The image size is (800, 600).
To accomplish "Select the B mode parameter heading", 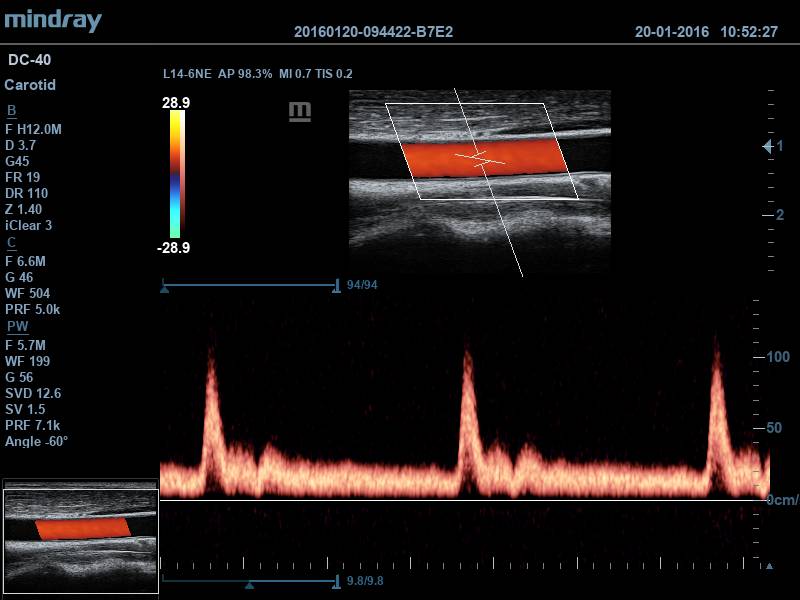I will (11, 111).
